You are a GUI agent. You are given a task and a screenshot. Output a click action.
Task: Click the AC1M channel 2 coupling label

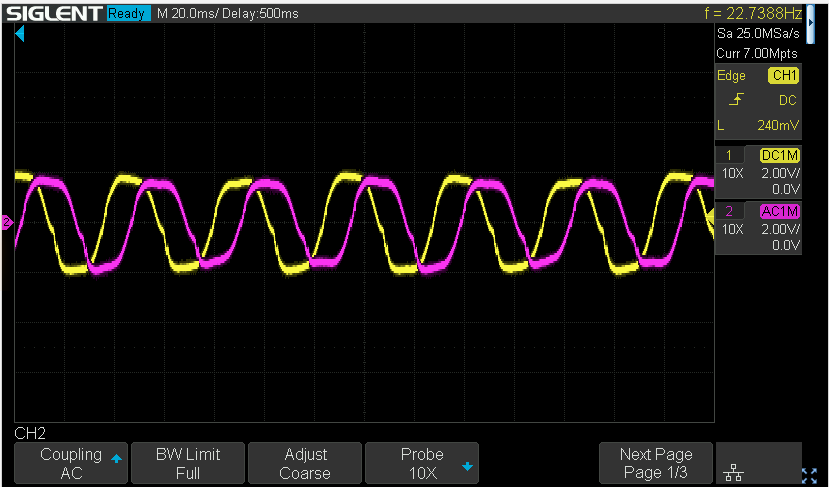pos(780,212)
